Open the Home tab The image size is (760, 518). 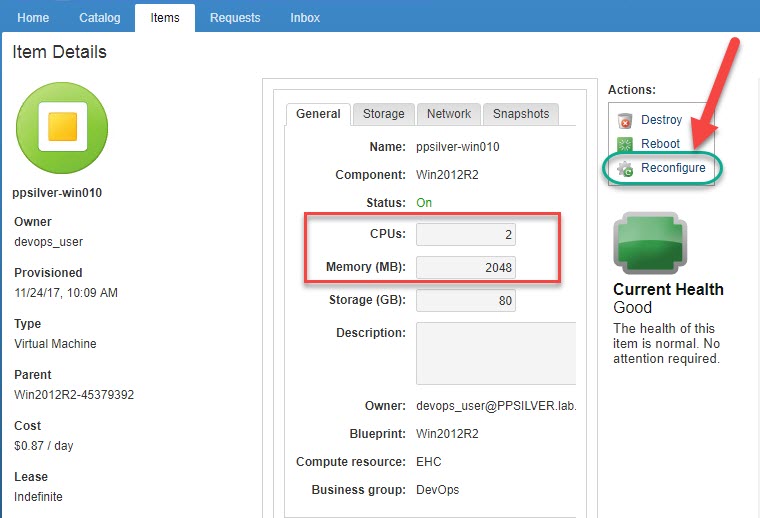coord(33,18)
